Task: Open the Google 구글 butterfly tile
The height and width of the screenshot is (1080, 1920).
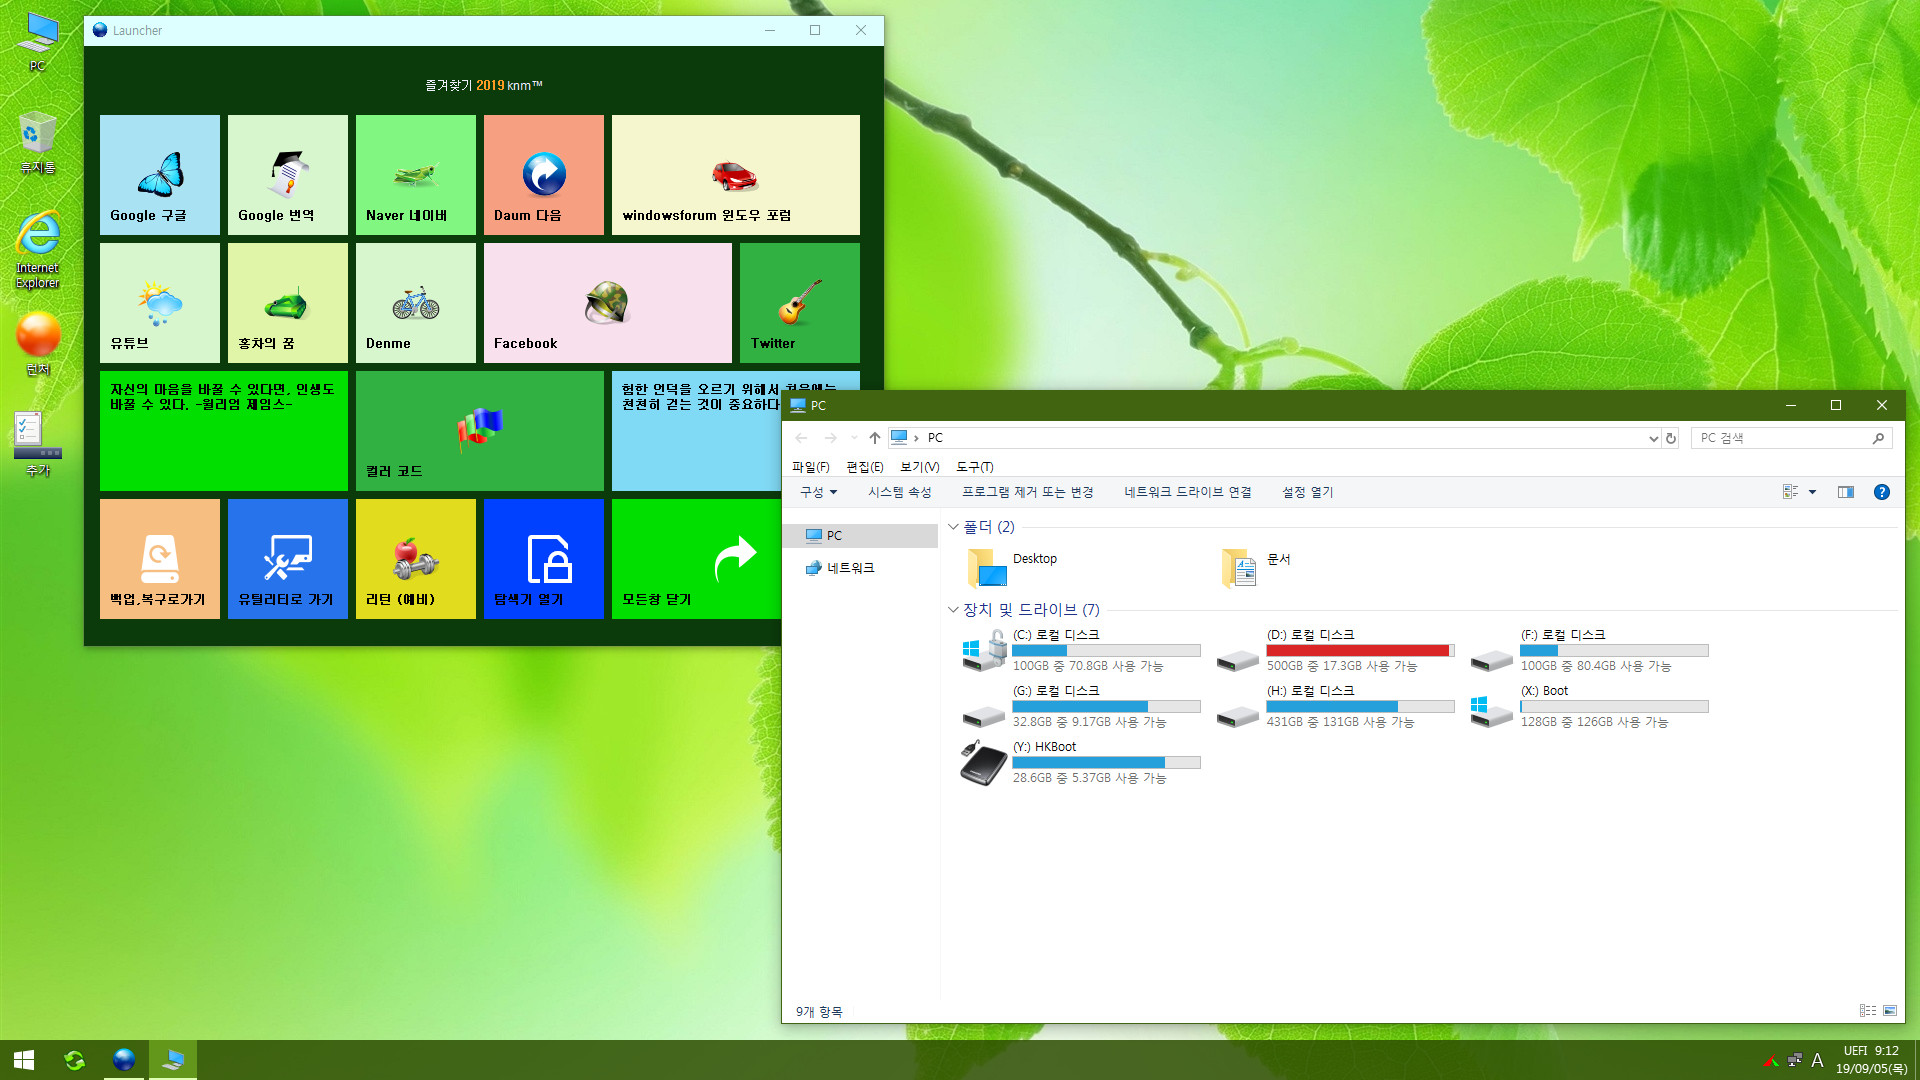Action: 160,175
